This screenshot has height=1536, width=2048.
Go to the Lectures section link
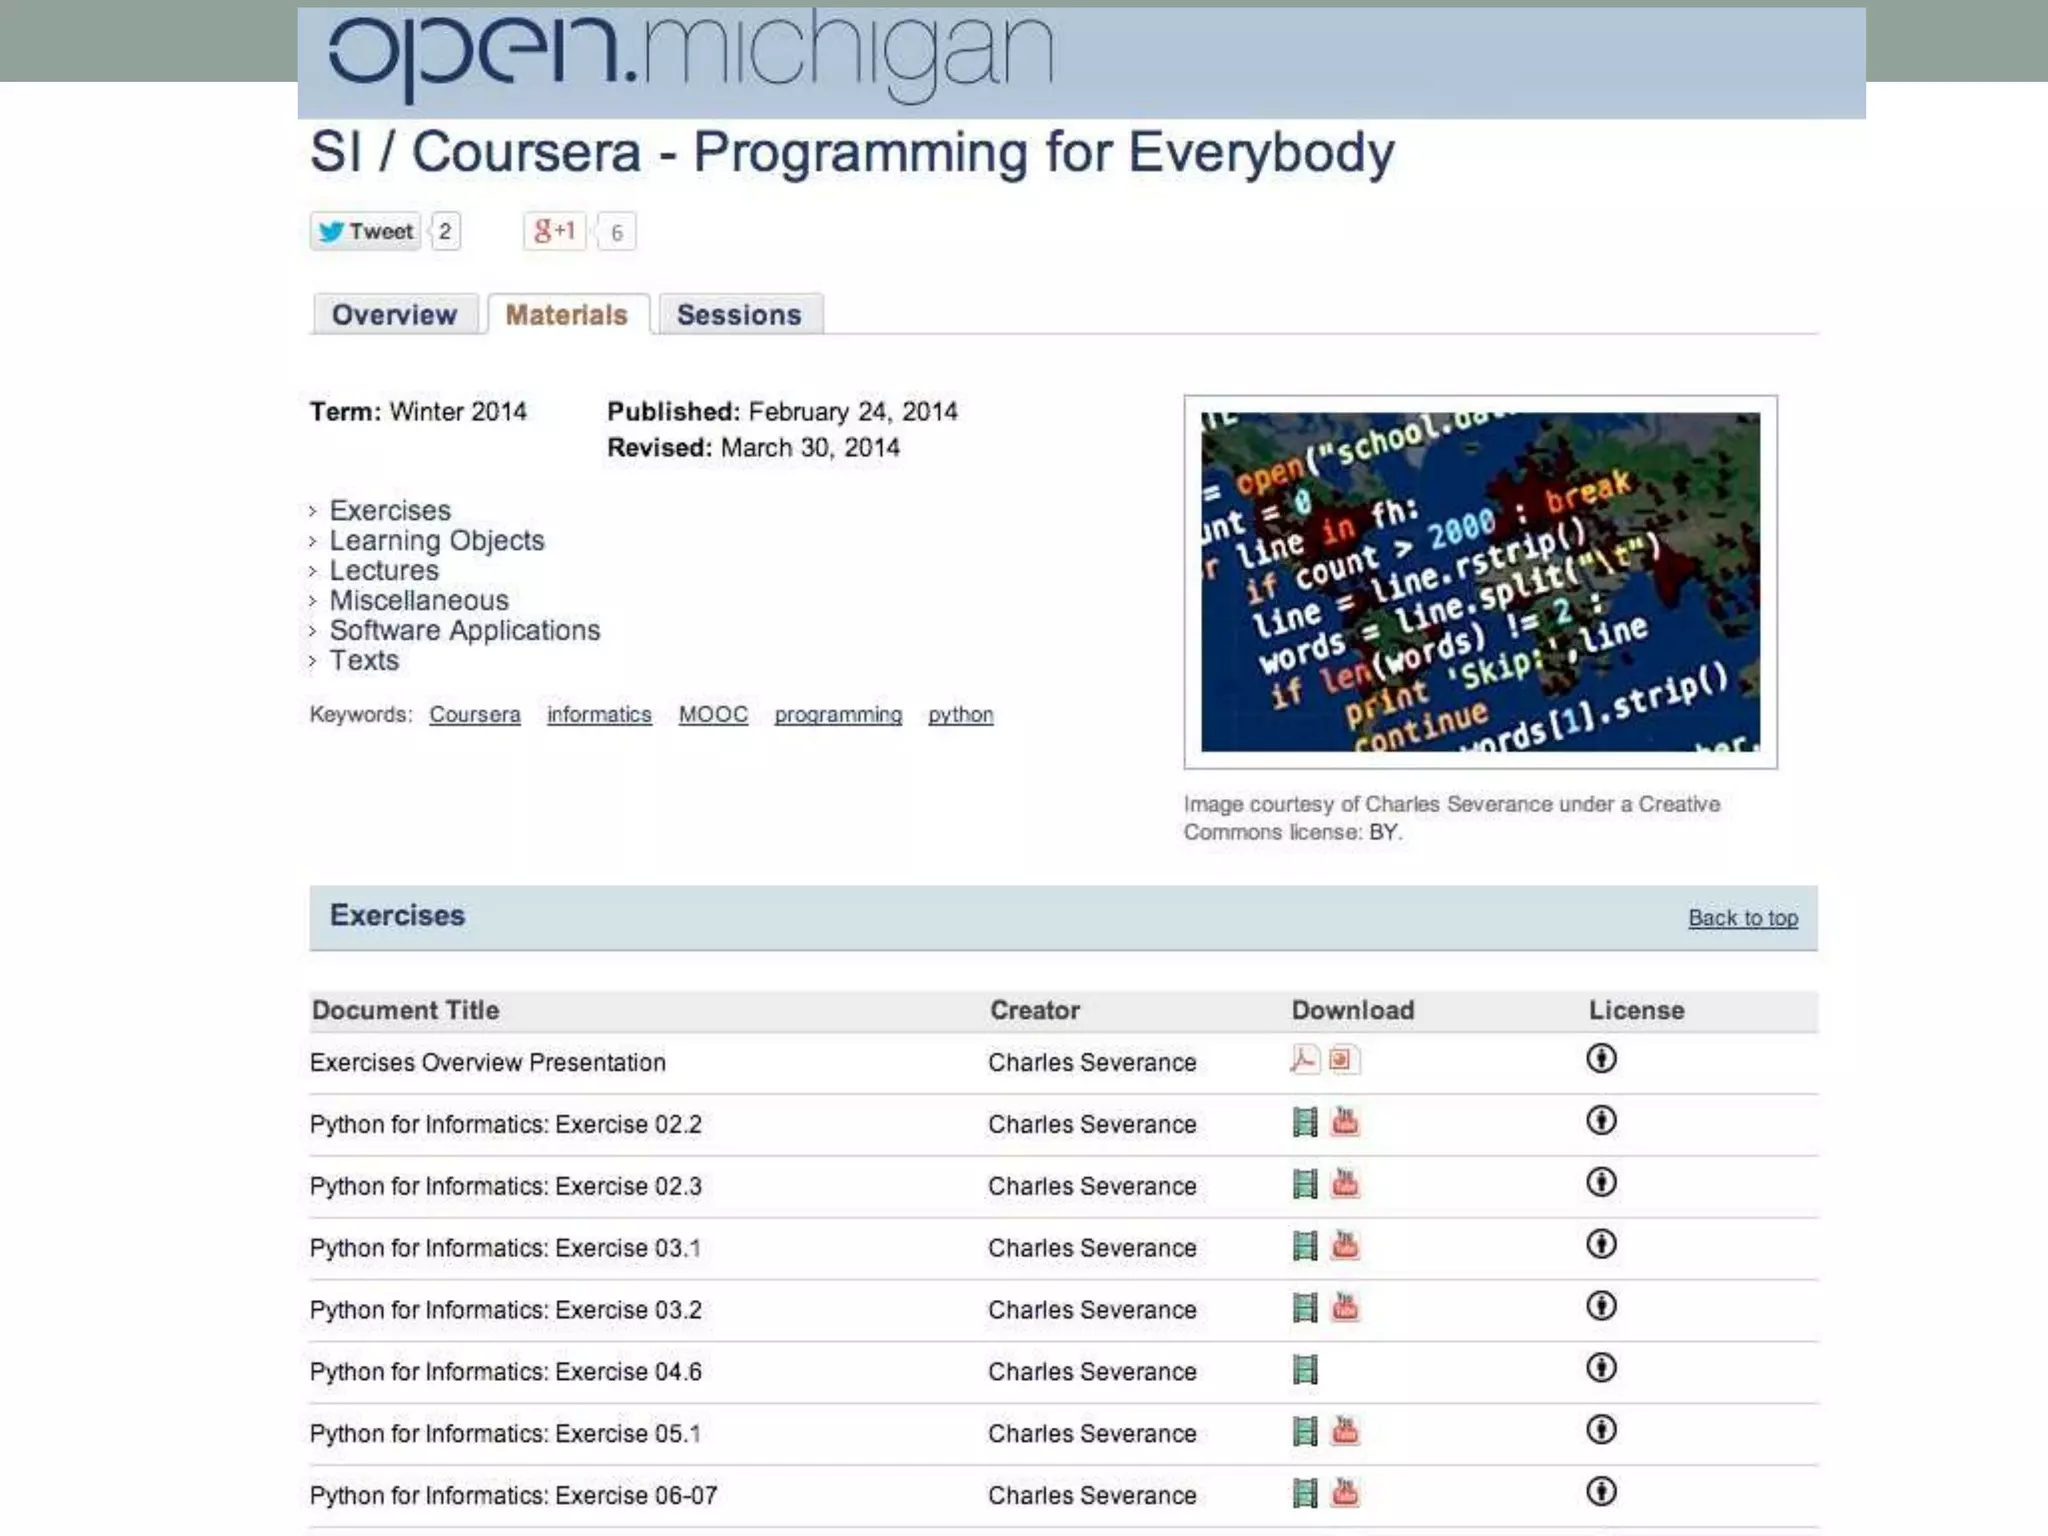pyautogui.click(x=384, y=571)
